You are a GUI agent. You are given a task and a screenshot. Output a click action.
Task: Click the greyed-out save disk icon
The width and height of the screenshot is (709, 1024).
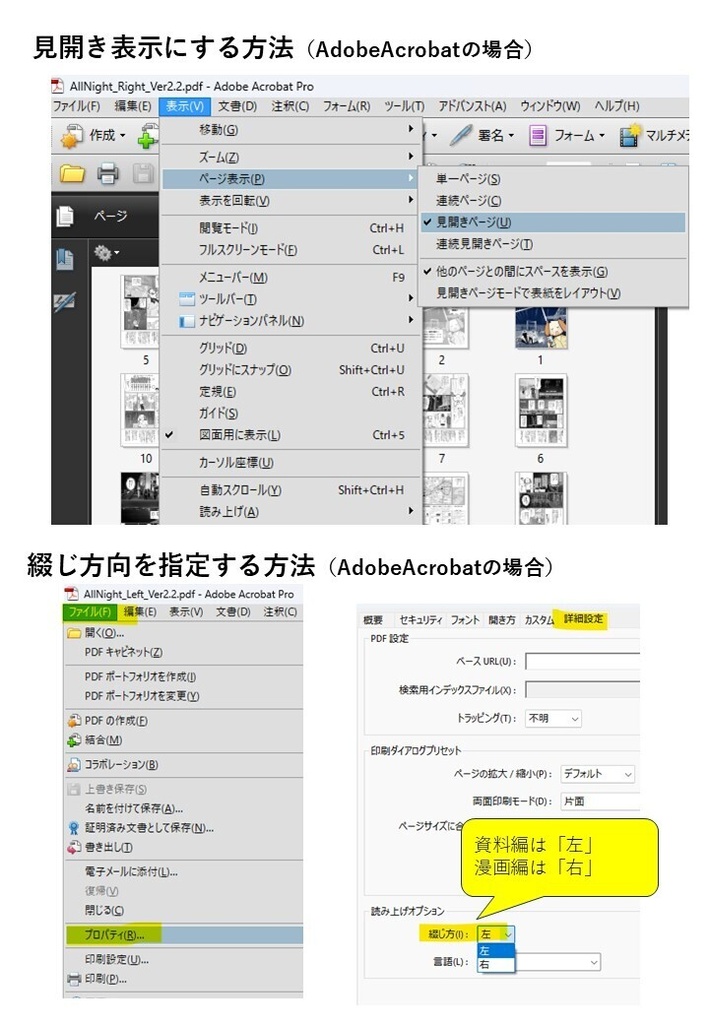click(x=144, y=174)
